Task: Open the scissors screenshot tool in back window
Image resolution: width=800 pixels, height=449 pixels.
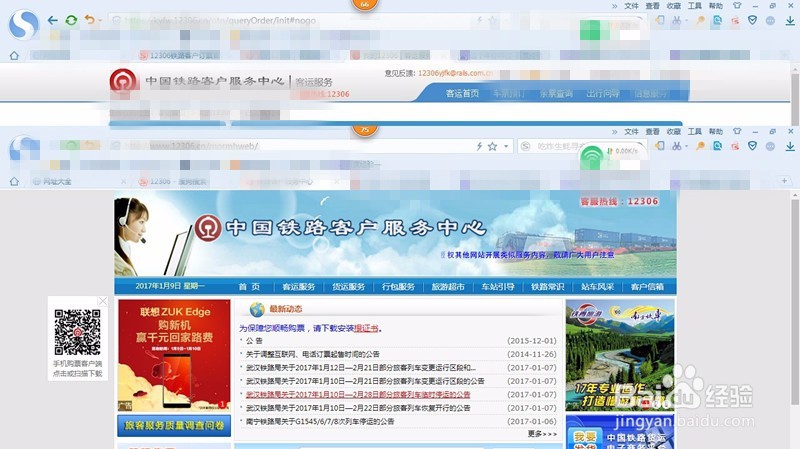Action: coord(677,20)
